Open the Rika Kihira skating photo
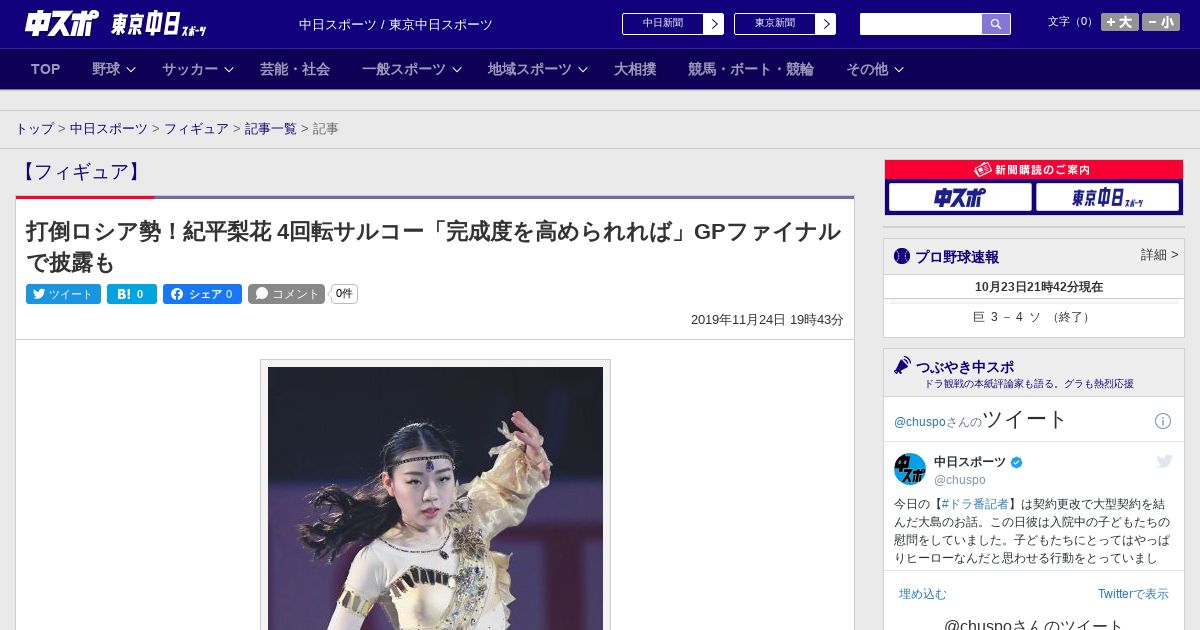The image size is (1200, 630). coord(435,498)
